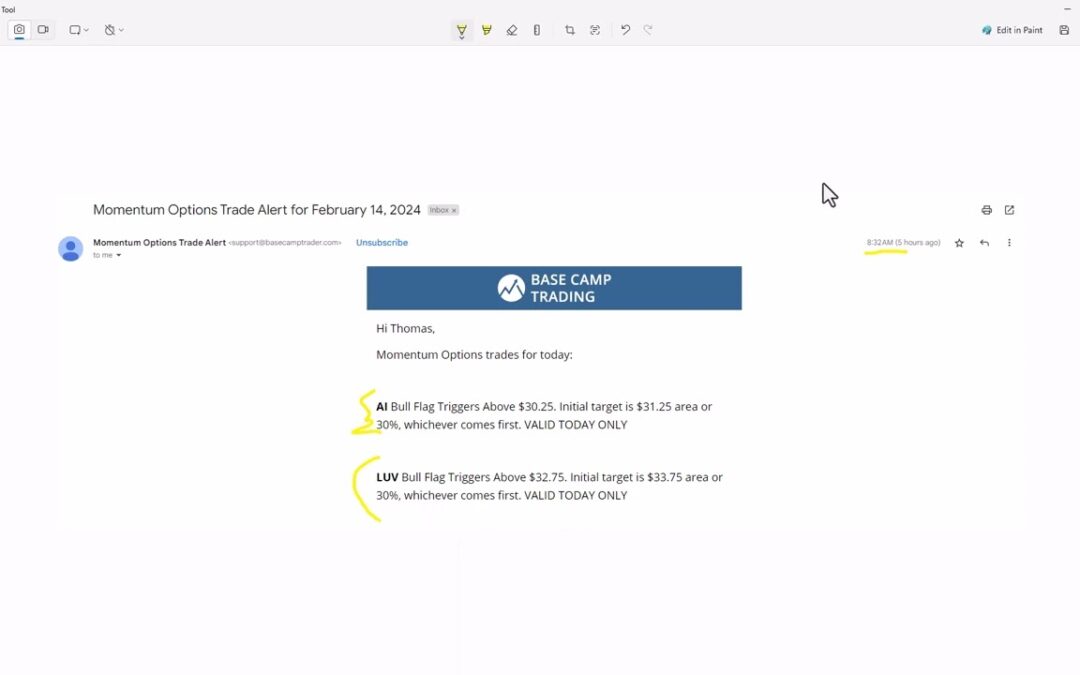Select the ballpoint pen tool

pyautogui.click(x=461, y=30)
